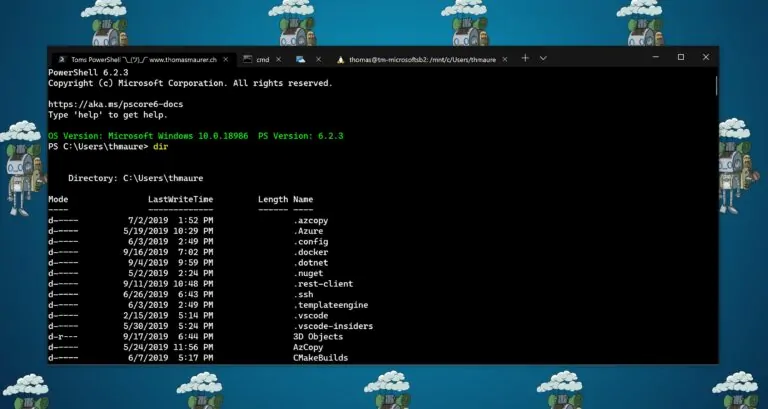Click the .azcopy folder name
The height and width of the screenshot is (409, 768).
[311, 220]
